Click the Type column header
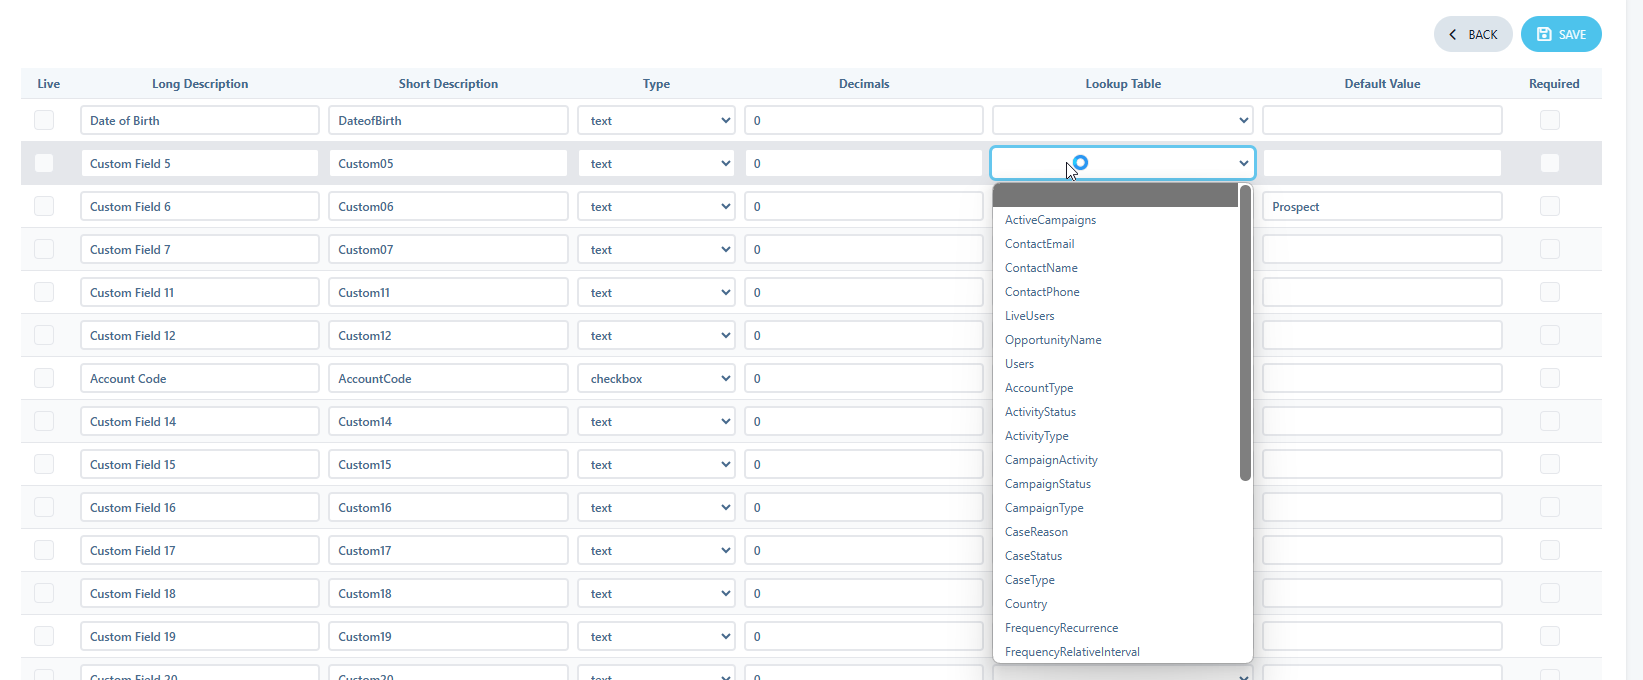This screenshot has height=680, width=1643. [656, 84]
